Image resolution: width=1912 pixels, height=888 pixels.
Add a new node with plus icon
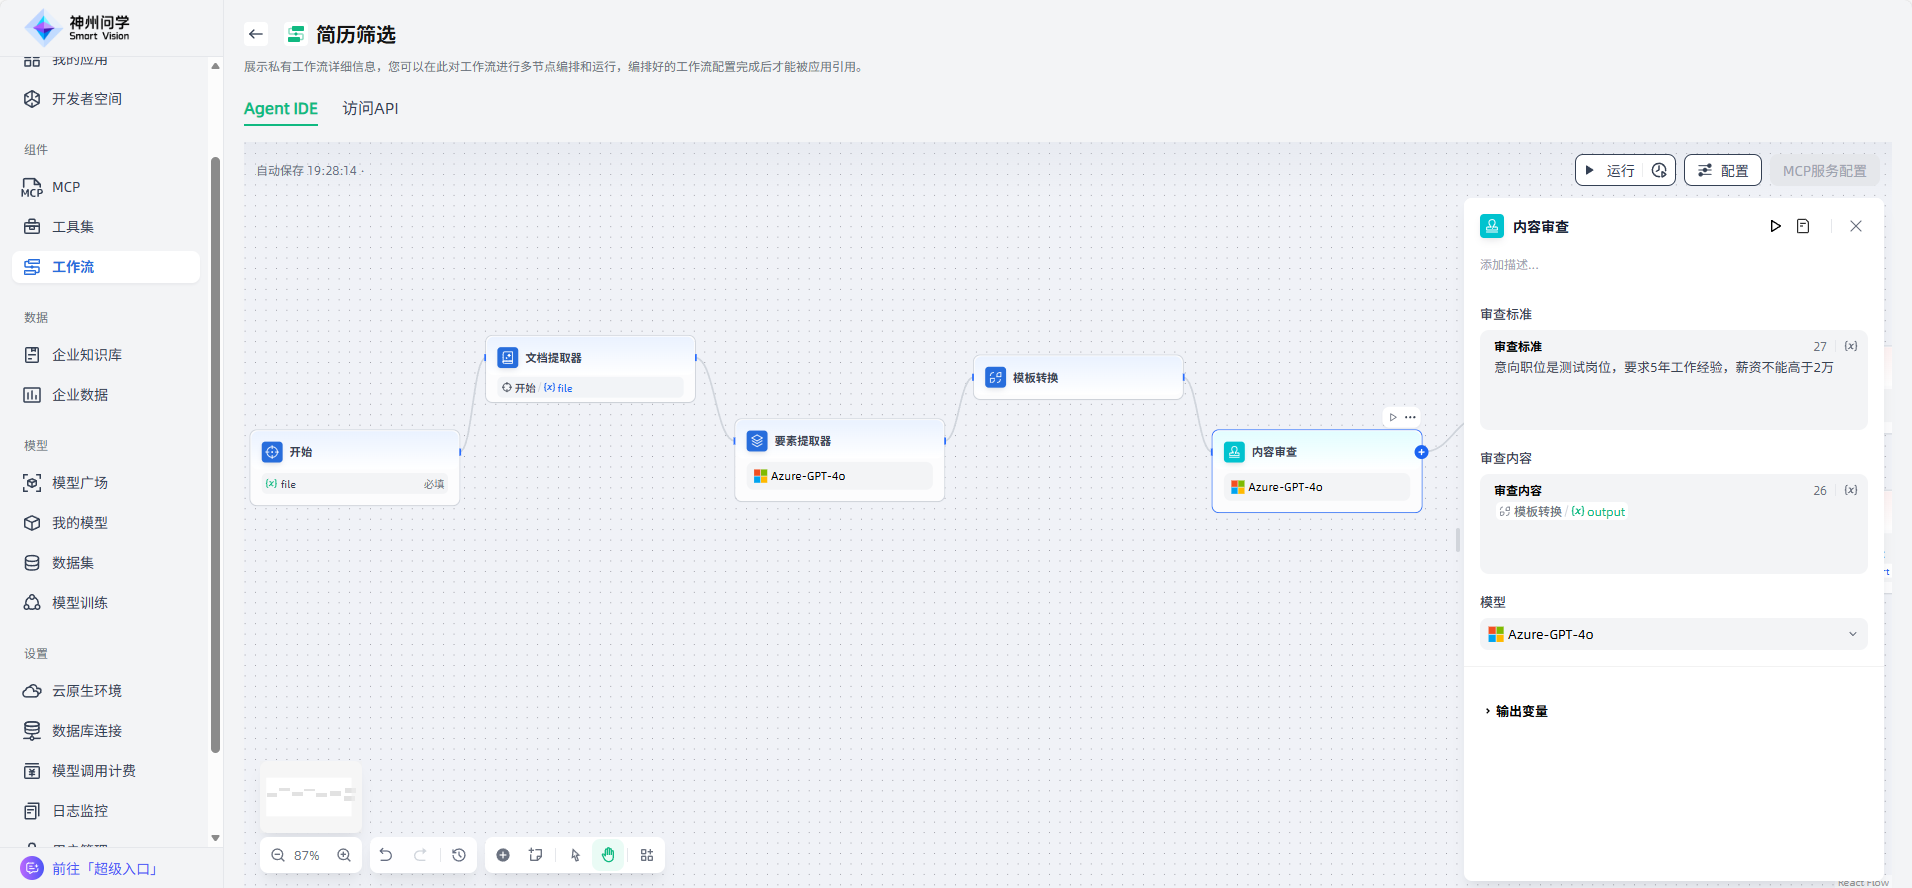(x=503, y=855)
